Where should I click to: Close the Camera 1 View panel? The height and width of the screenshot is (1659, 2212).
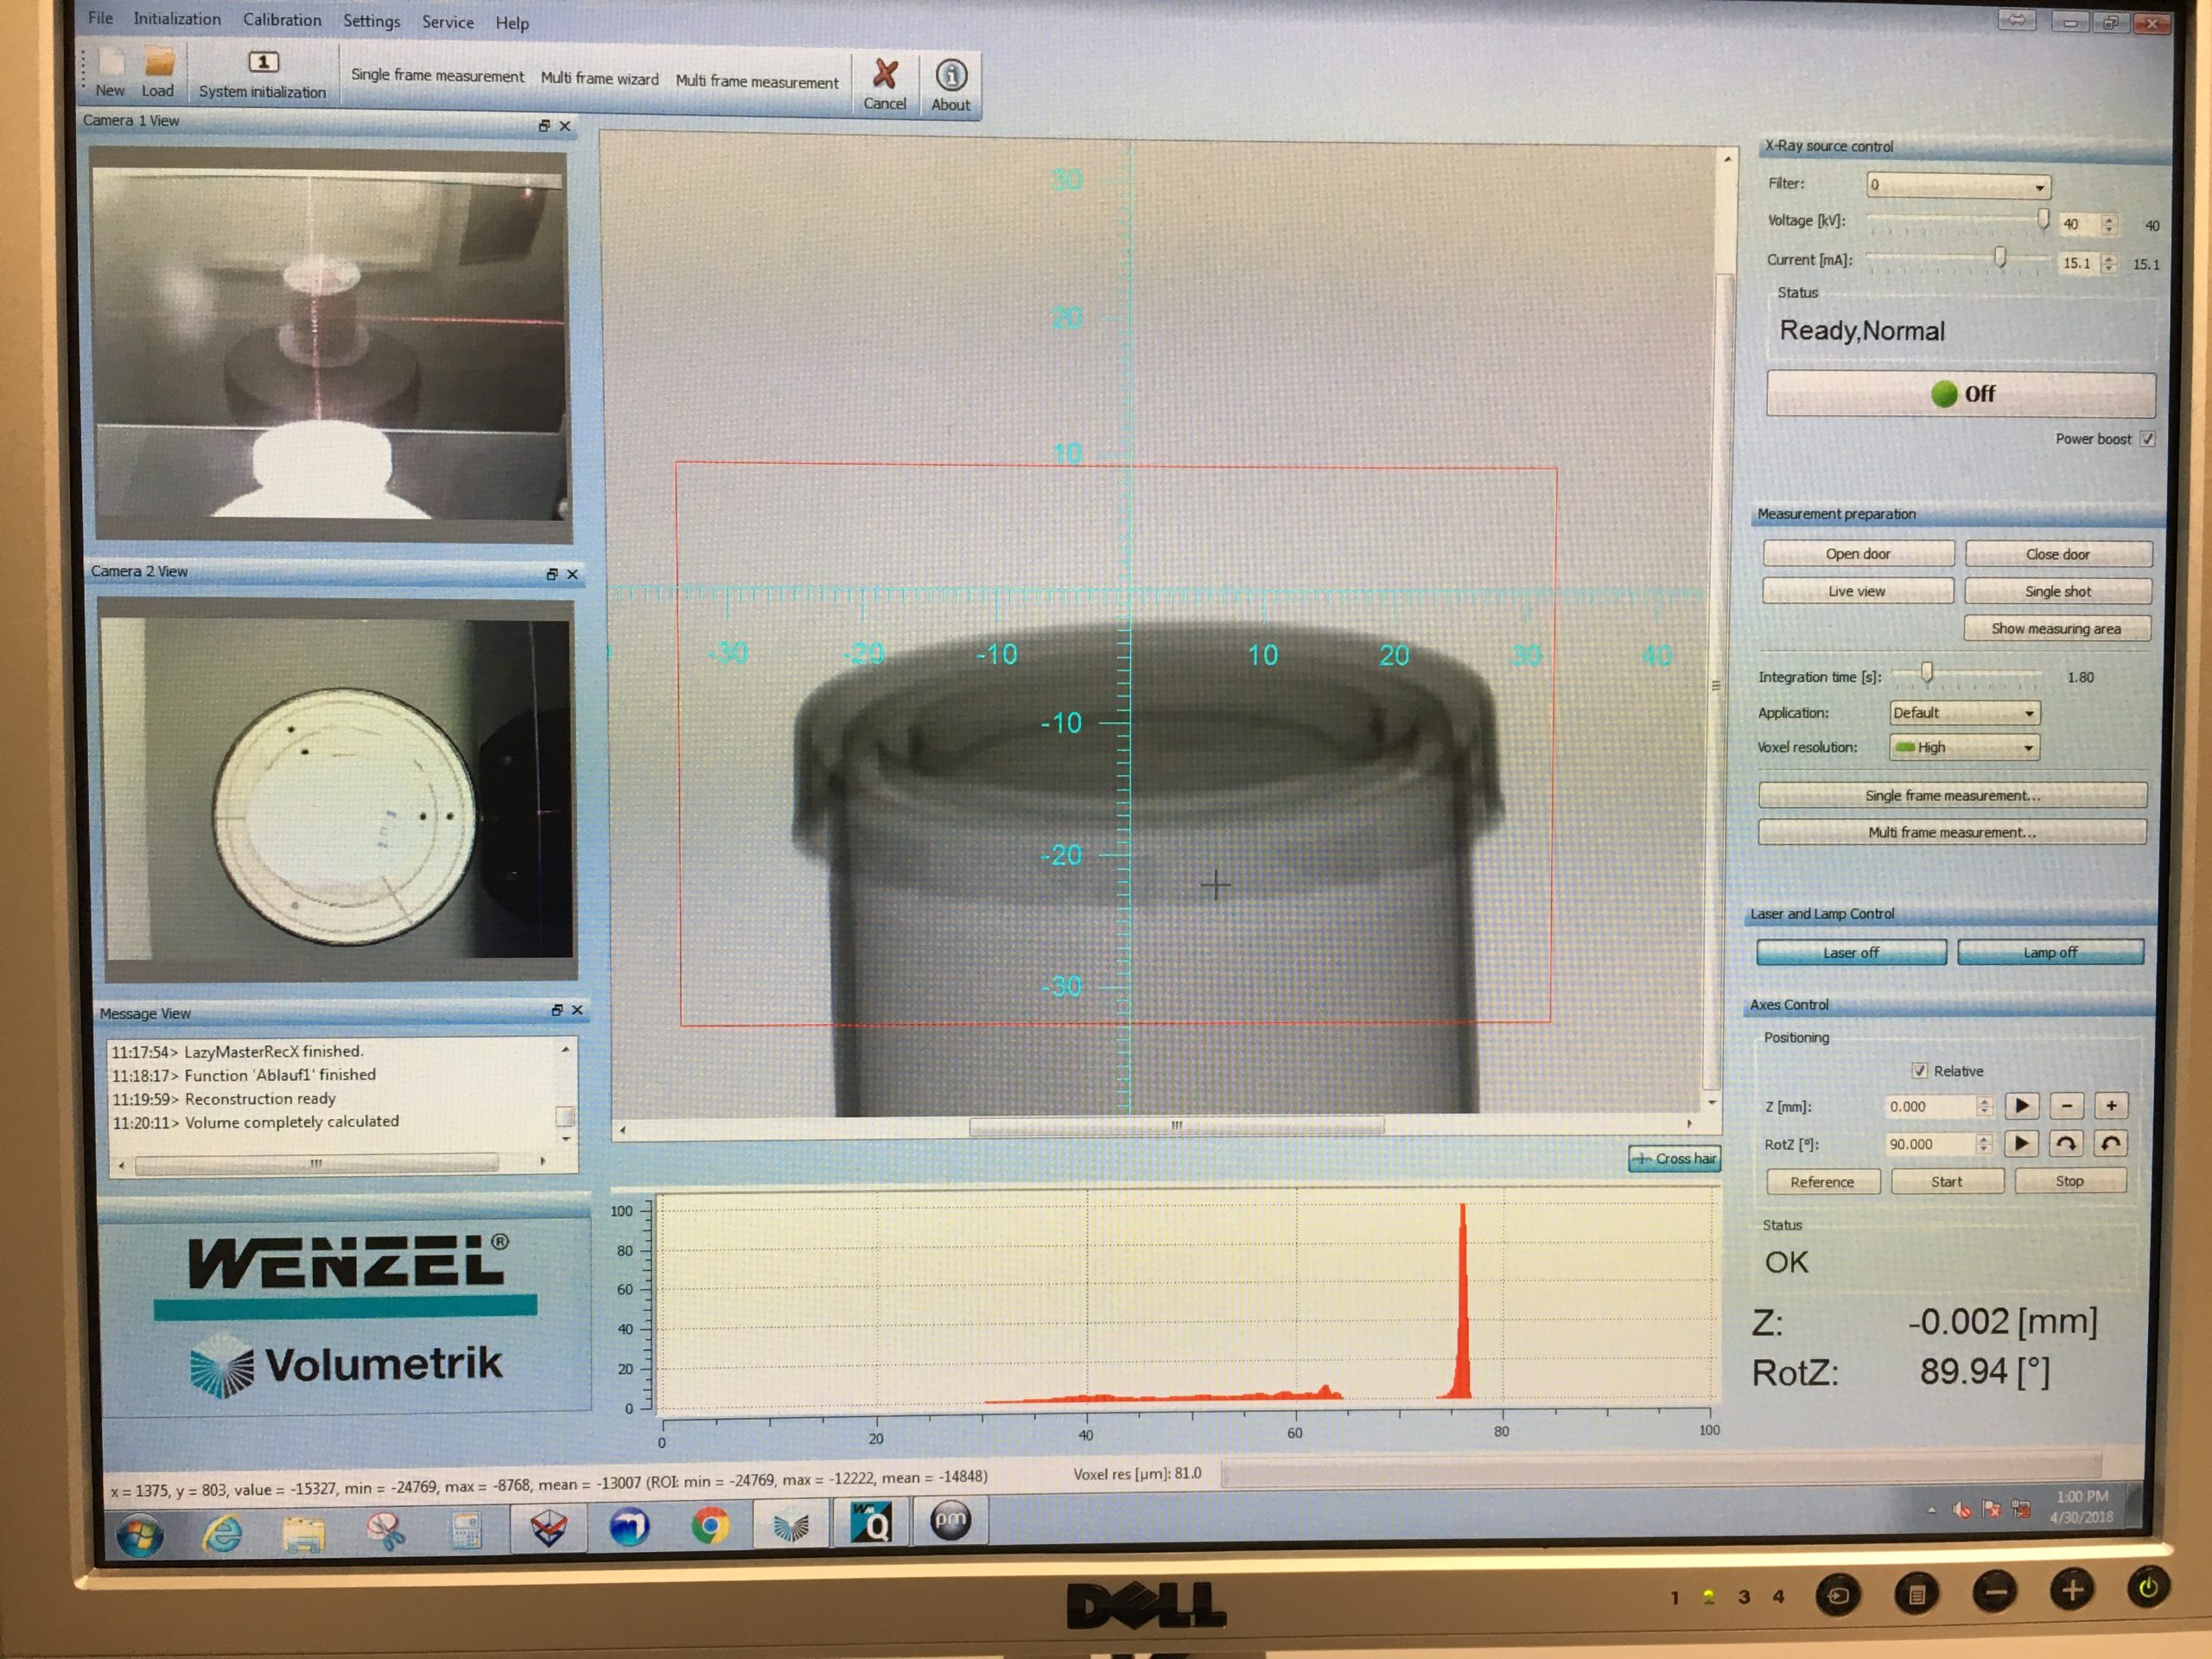565,125
